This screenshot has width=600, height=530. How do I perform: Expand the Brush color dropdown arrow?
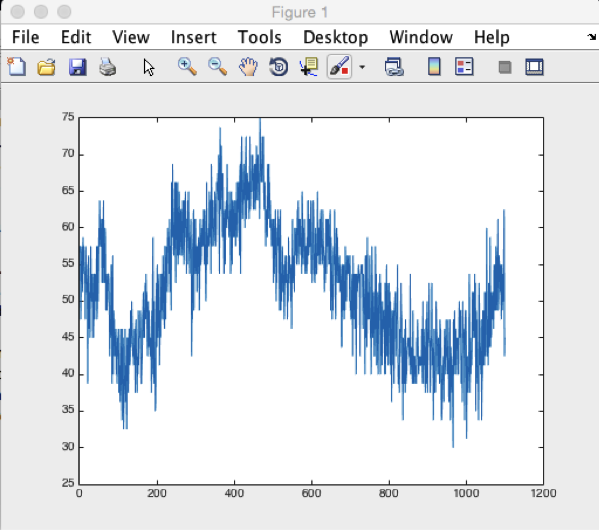[362, 68]
